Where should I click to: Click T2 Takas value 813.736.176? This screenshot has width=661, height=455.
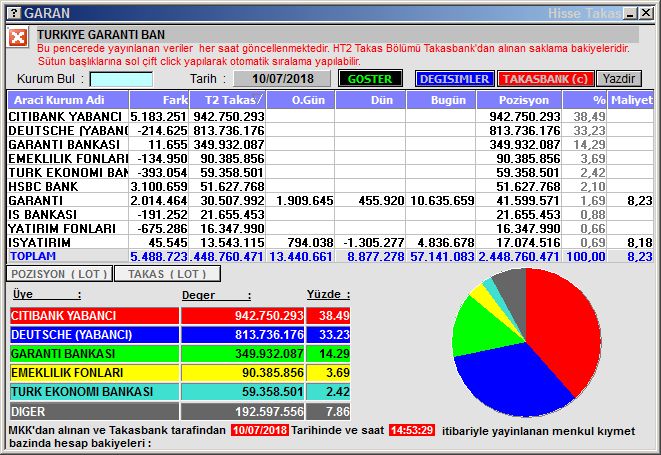[229, 130]
